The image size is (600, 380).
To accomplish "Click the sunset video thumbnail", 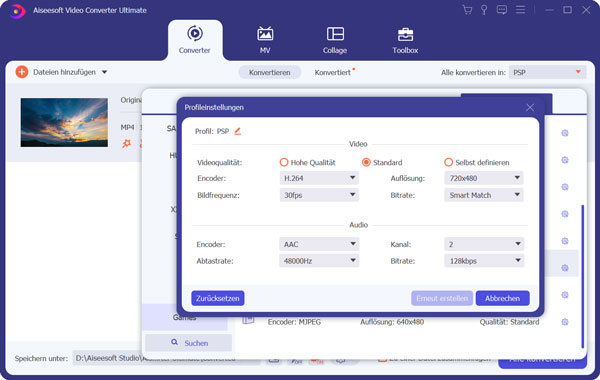I will pos(64,122).
